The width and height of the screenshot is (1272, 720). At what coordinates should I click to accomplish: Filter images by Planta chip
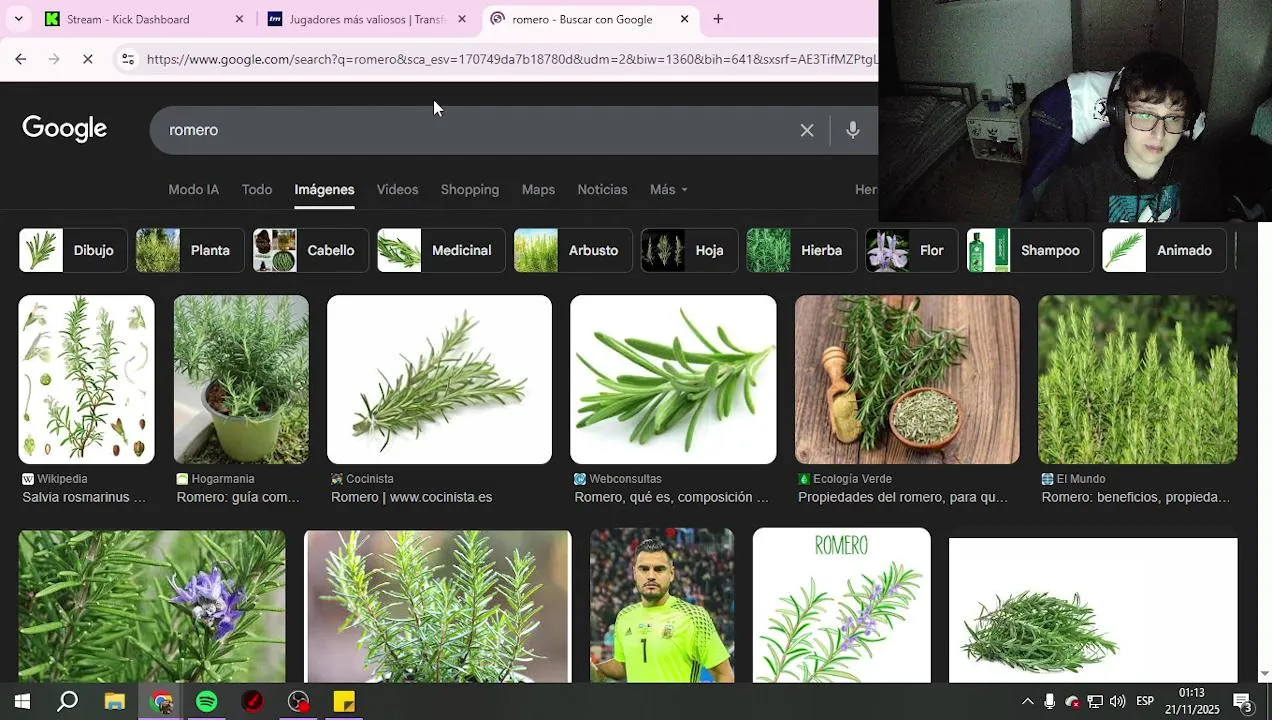pos(190,250)
